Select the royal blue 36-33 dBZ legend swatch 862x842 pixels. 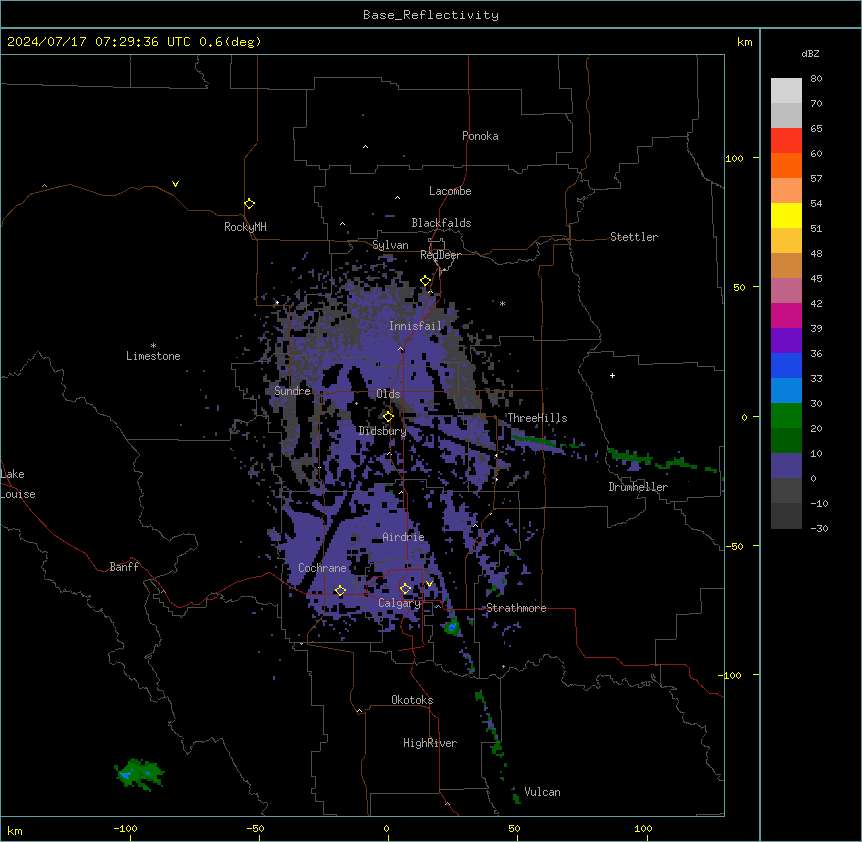pyautogui.click(x=786, y=365)
